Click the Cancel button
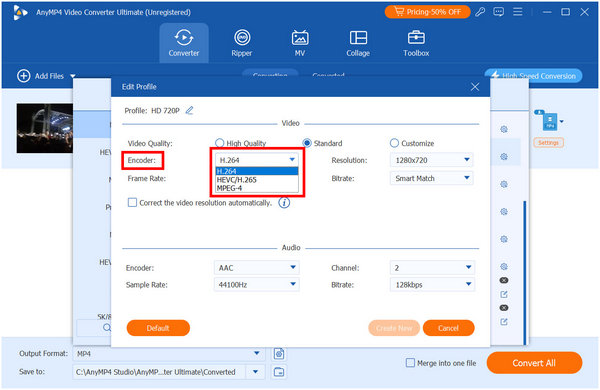The width and height of the screenshot is (600, 390). (x=448, y=328)
